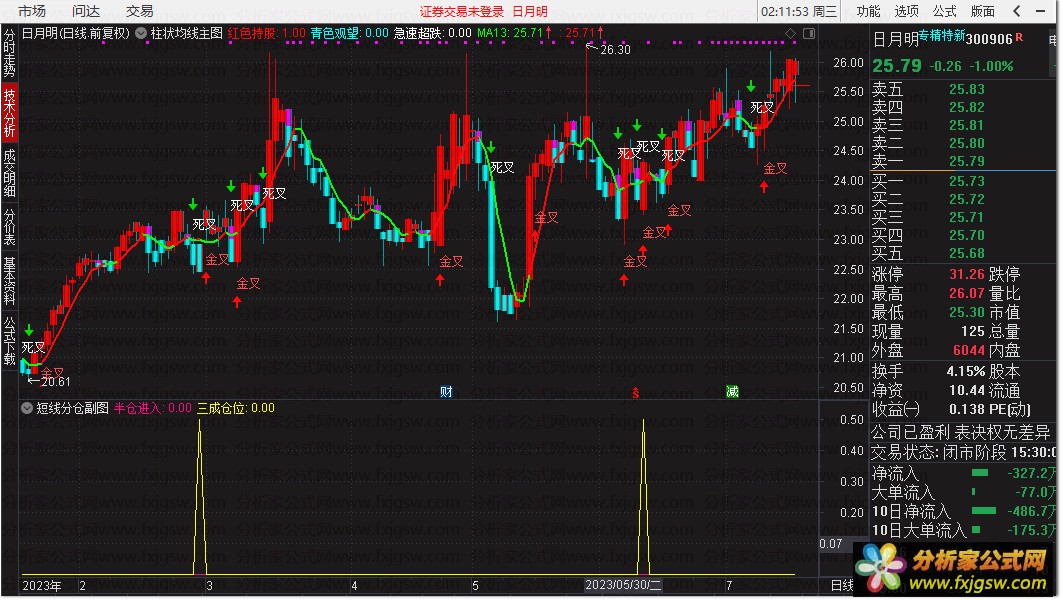Viewport: 1063px width, 600px height.
Task: Open the 问达 menu
Action: [85, 11]
